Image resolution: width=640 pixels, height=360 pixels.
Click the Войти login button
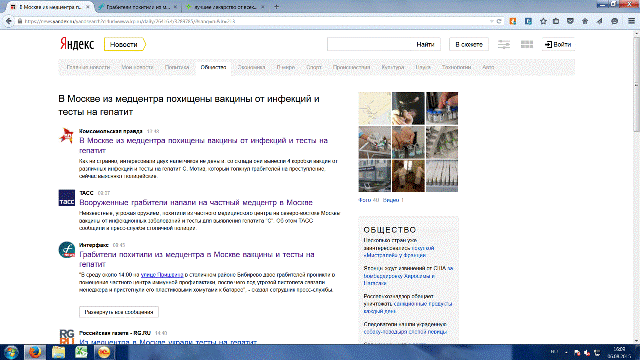click(558, 44)
